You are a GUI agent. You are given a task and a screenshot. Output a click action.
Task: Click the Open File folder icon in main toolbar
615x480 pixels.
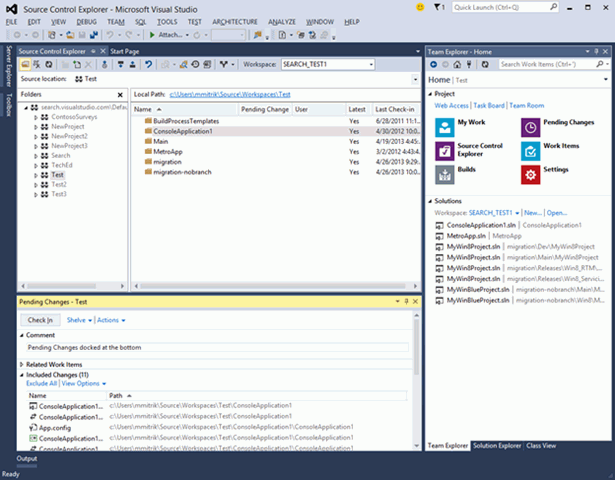[x=71, y=35]
